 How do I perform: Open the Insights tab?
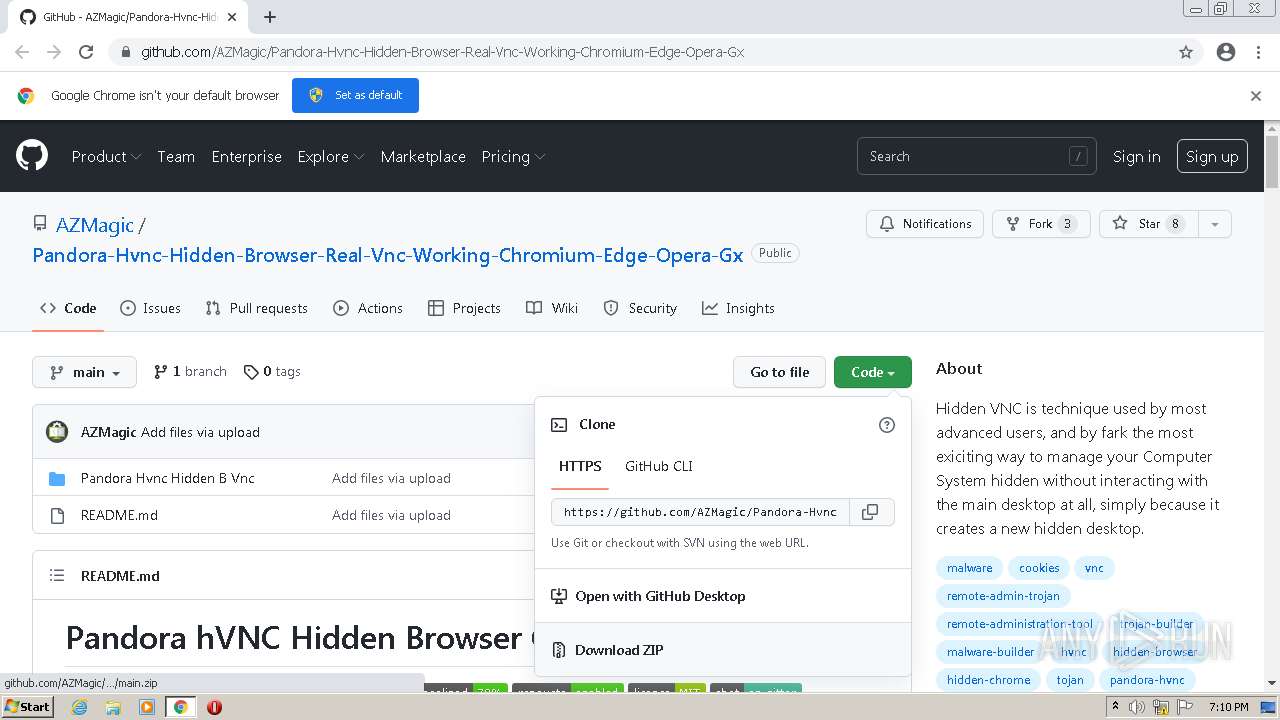click(x=738, y=308)
